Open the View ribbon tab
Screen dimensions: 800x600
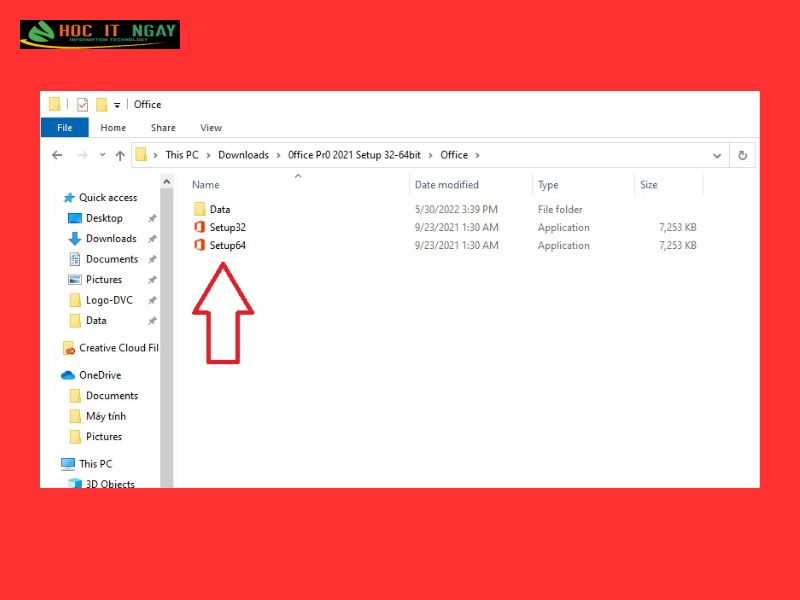coord(211,128)
